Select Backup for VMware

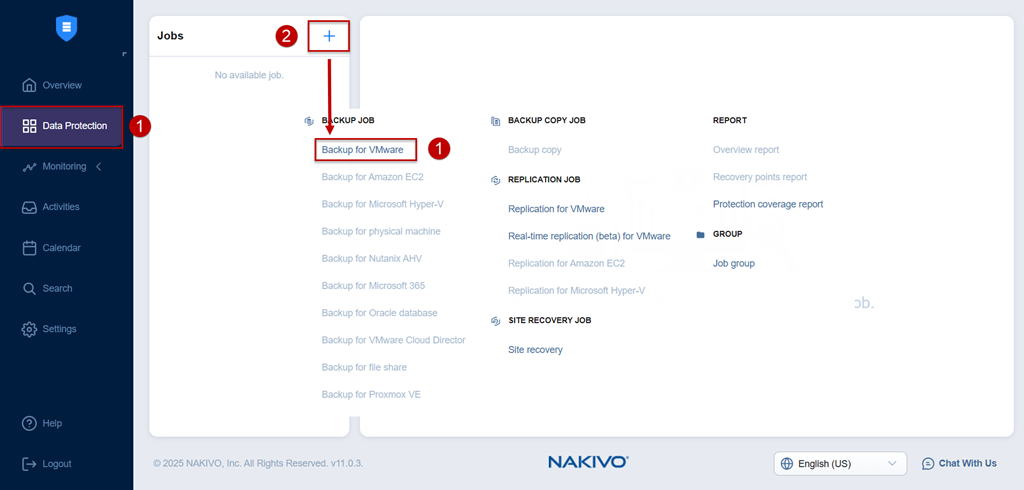click(362, 150)
